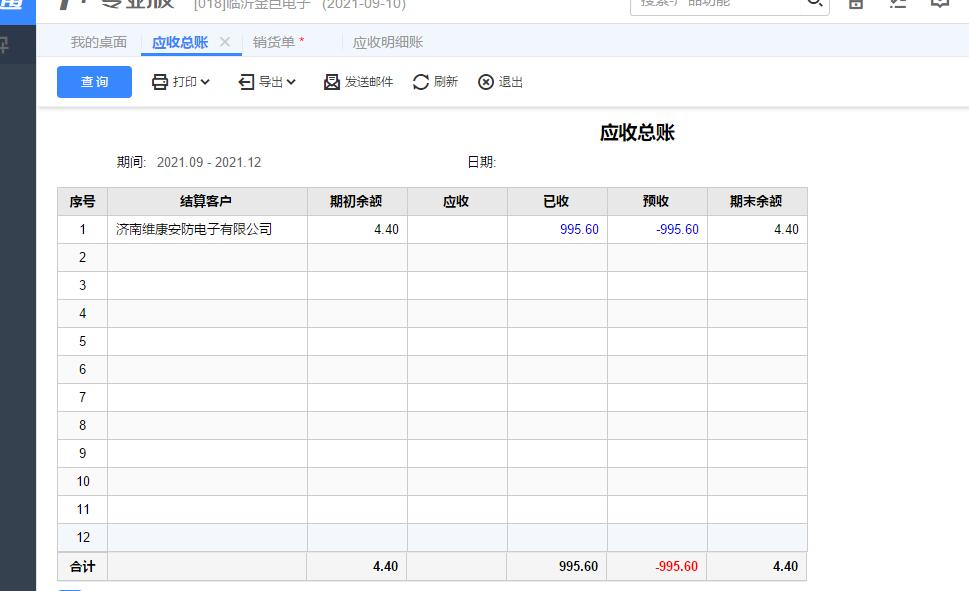
Task: Click the 序号 column header
Action: [82, 202]
